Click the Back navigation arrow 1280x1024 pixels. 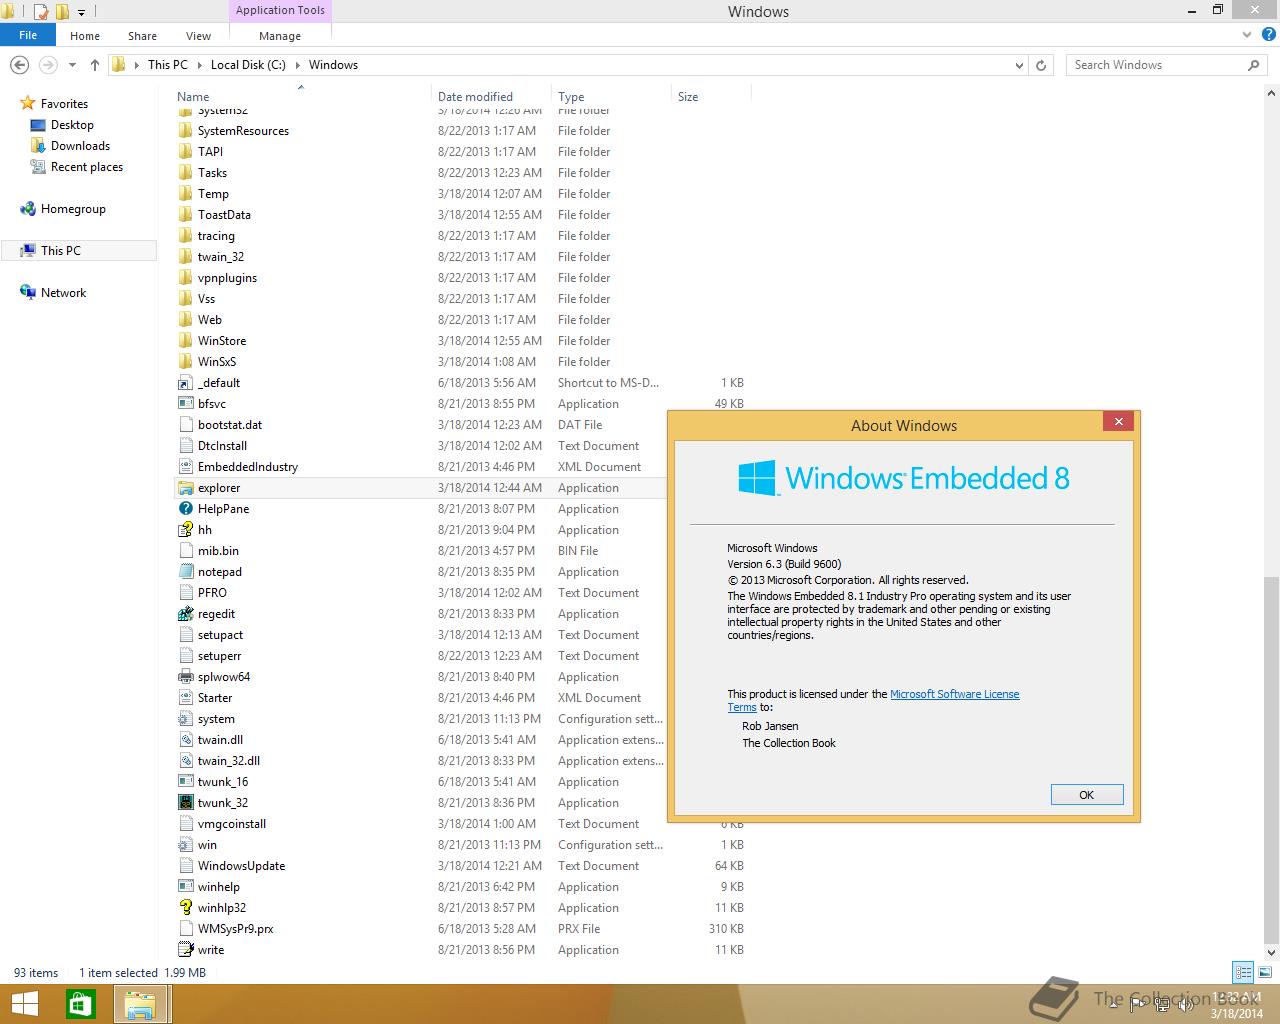coord(19,65)
